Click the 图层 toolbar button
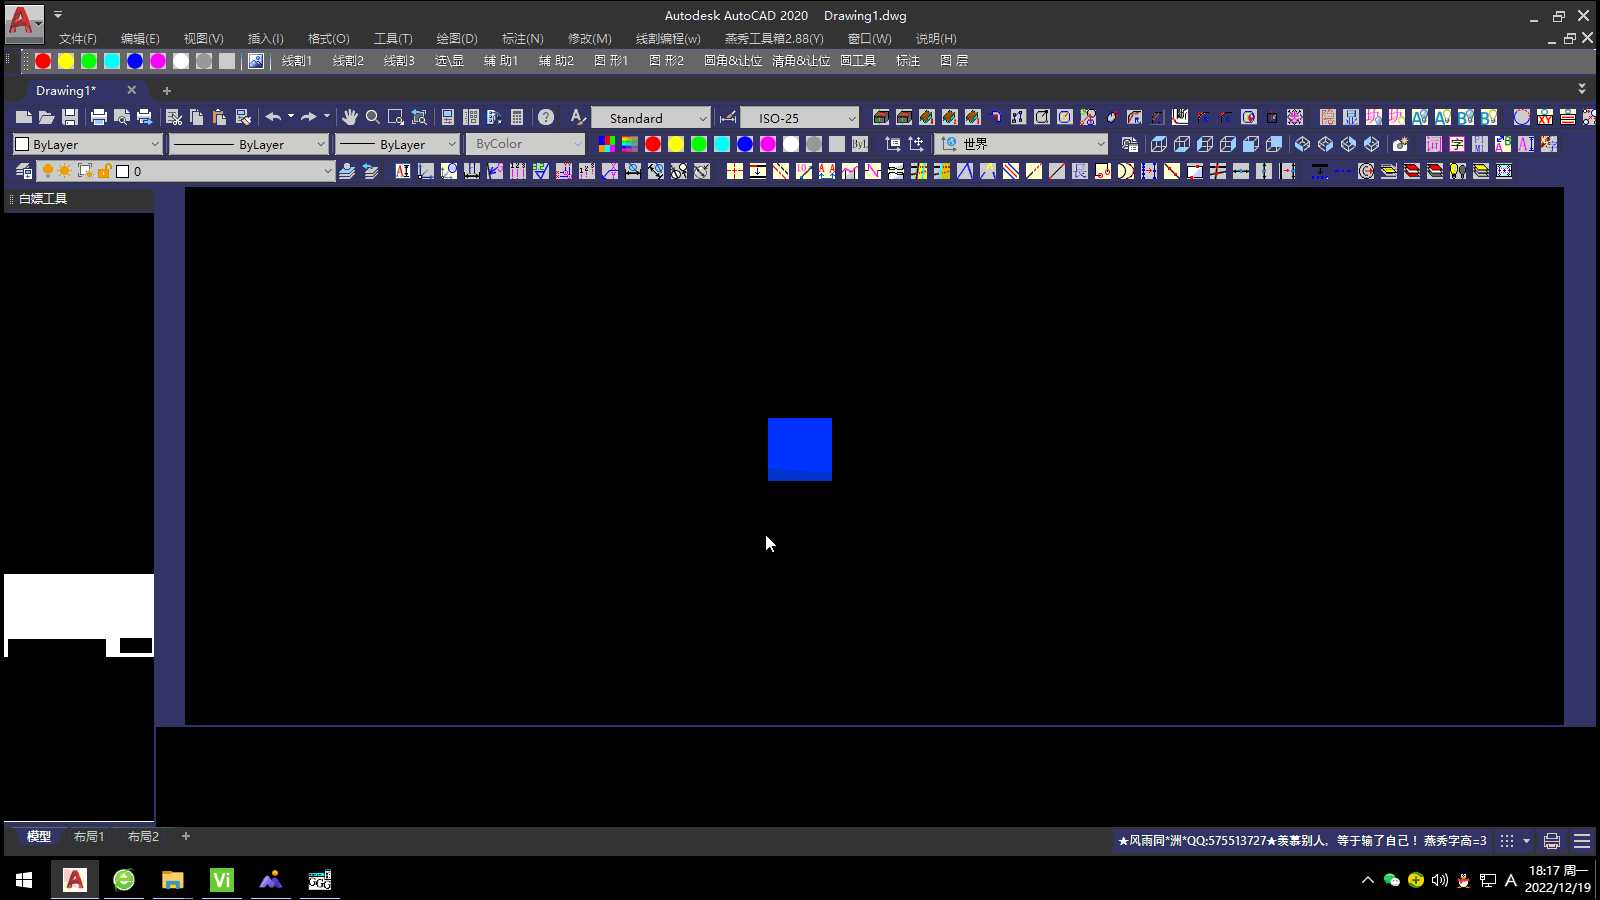The image size is (1600, 900). coord(954,61)
